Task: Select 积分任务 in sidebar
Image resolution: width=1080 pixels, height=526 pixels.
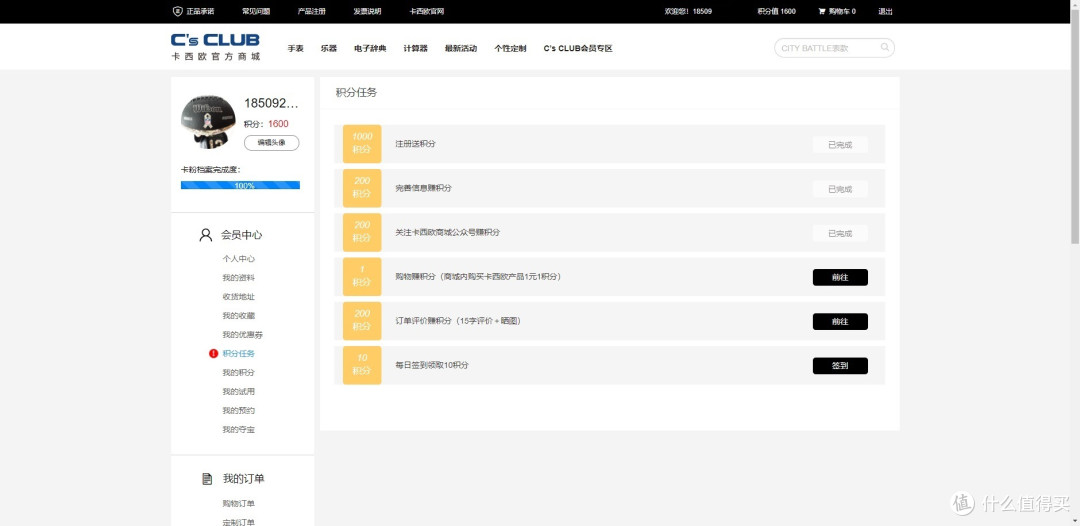Action: coord(238,354)
